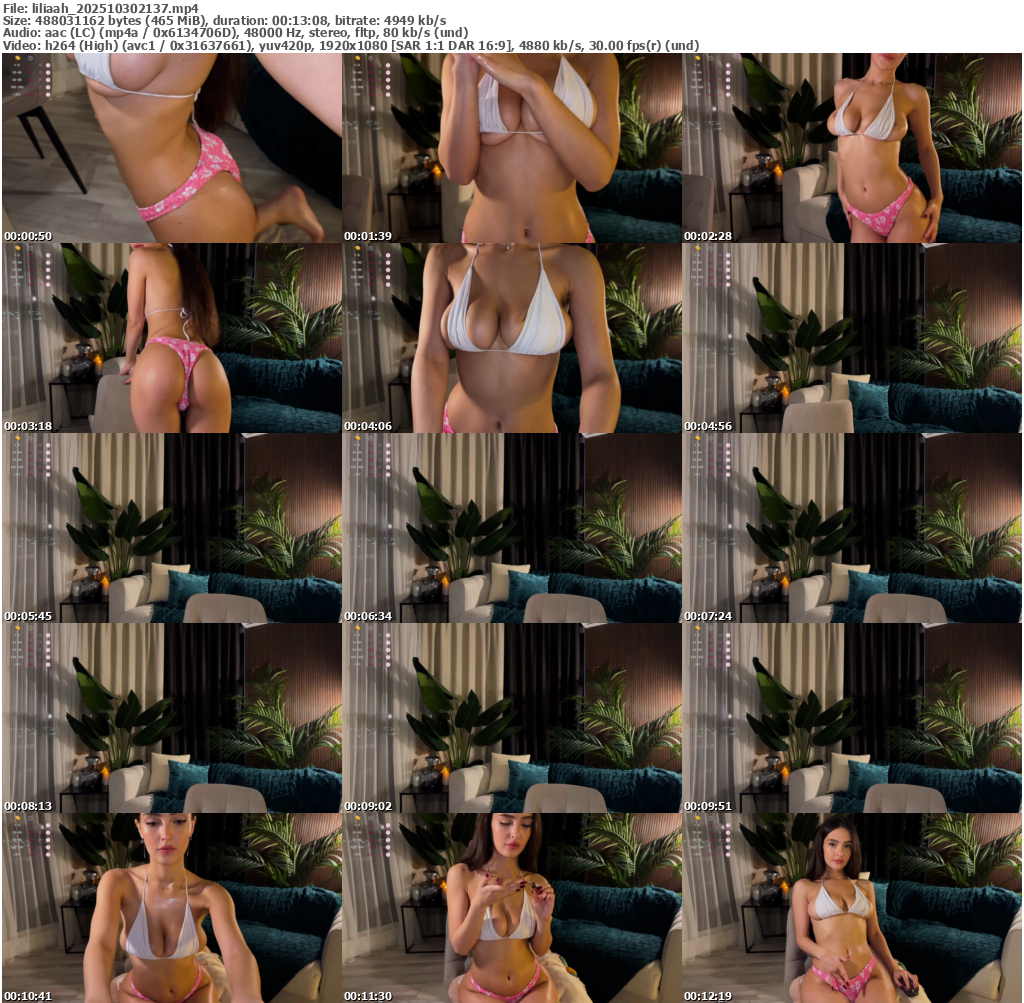Choose the last frame at 00:12:19
The image size is (1024, 1003).
(852, 908)
